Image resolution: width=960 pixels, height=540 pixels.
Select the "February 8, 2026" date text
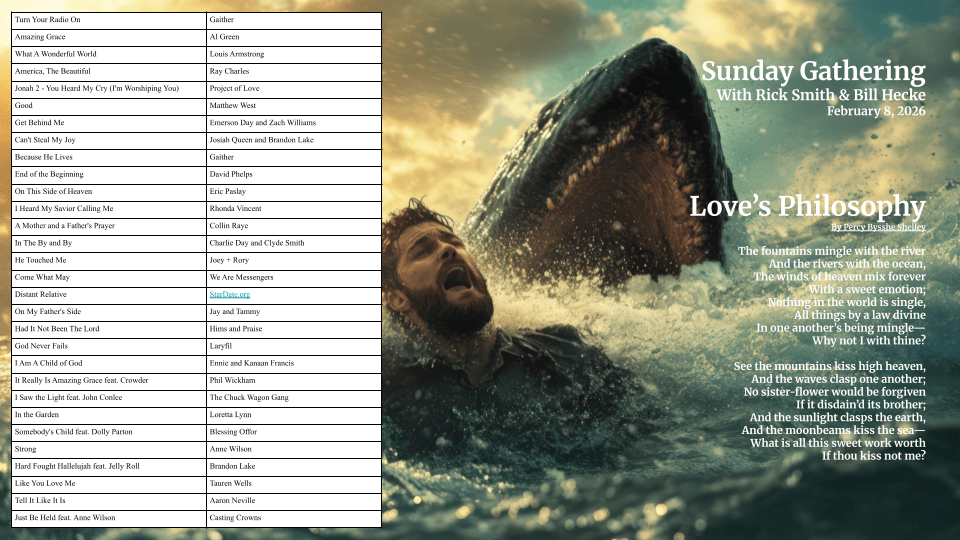(875, 111)
